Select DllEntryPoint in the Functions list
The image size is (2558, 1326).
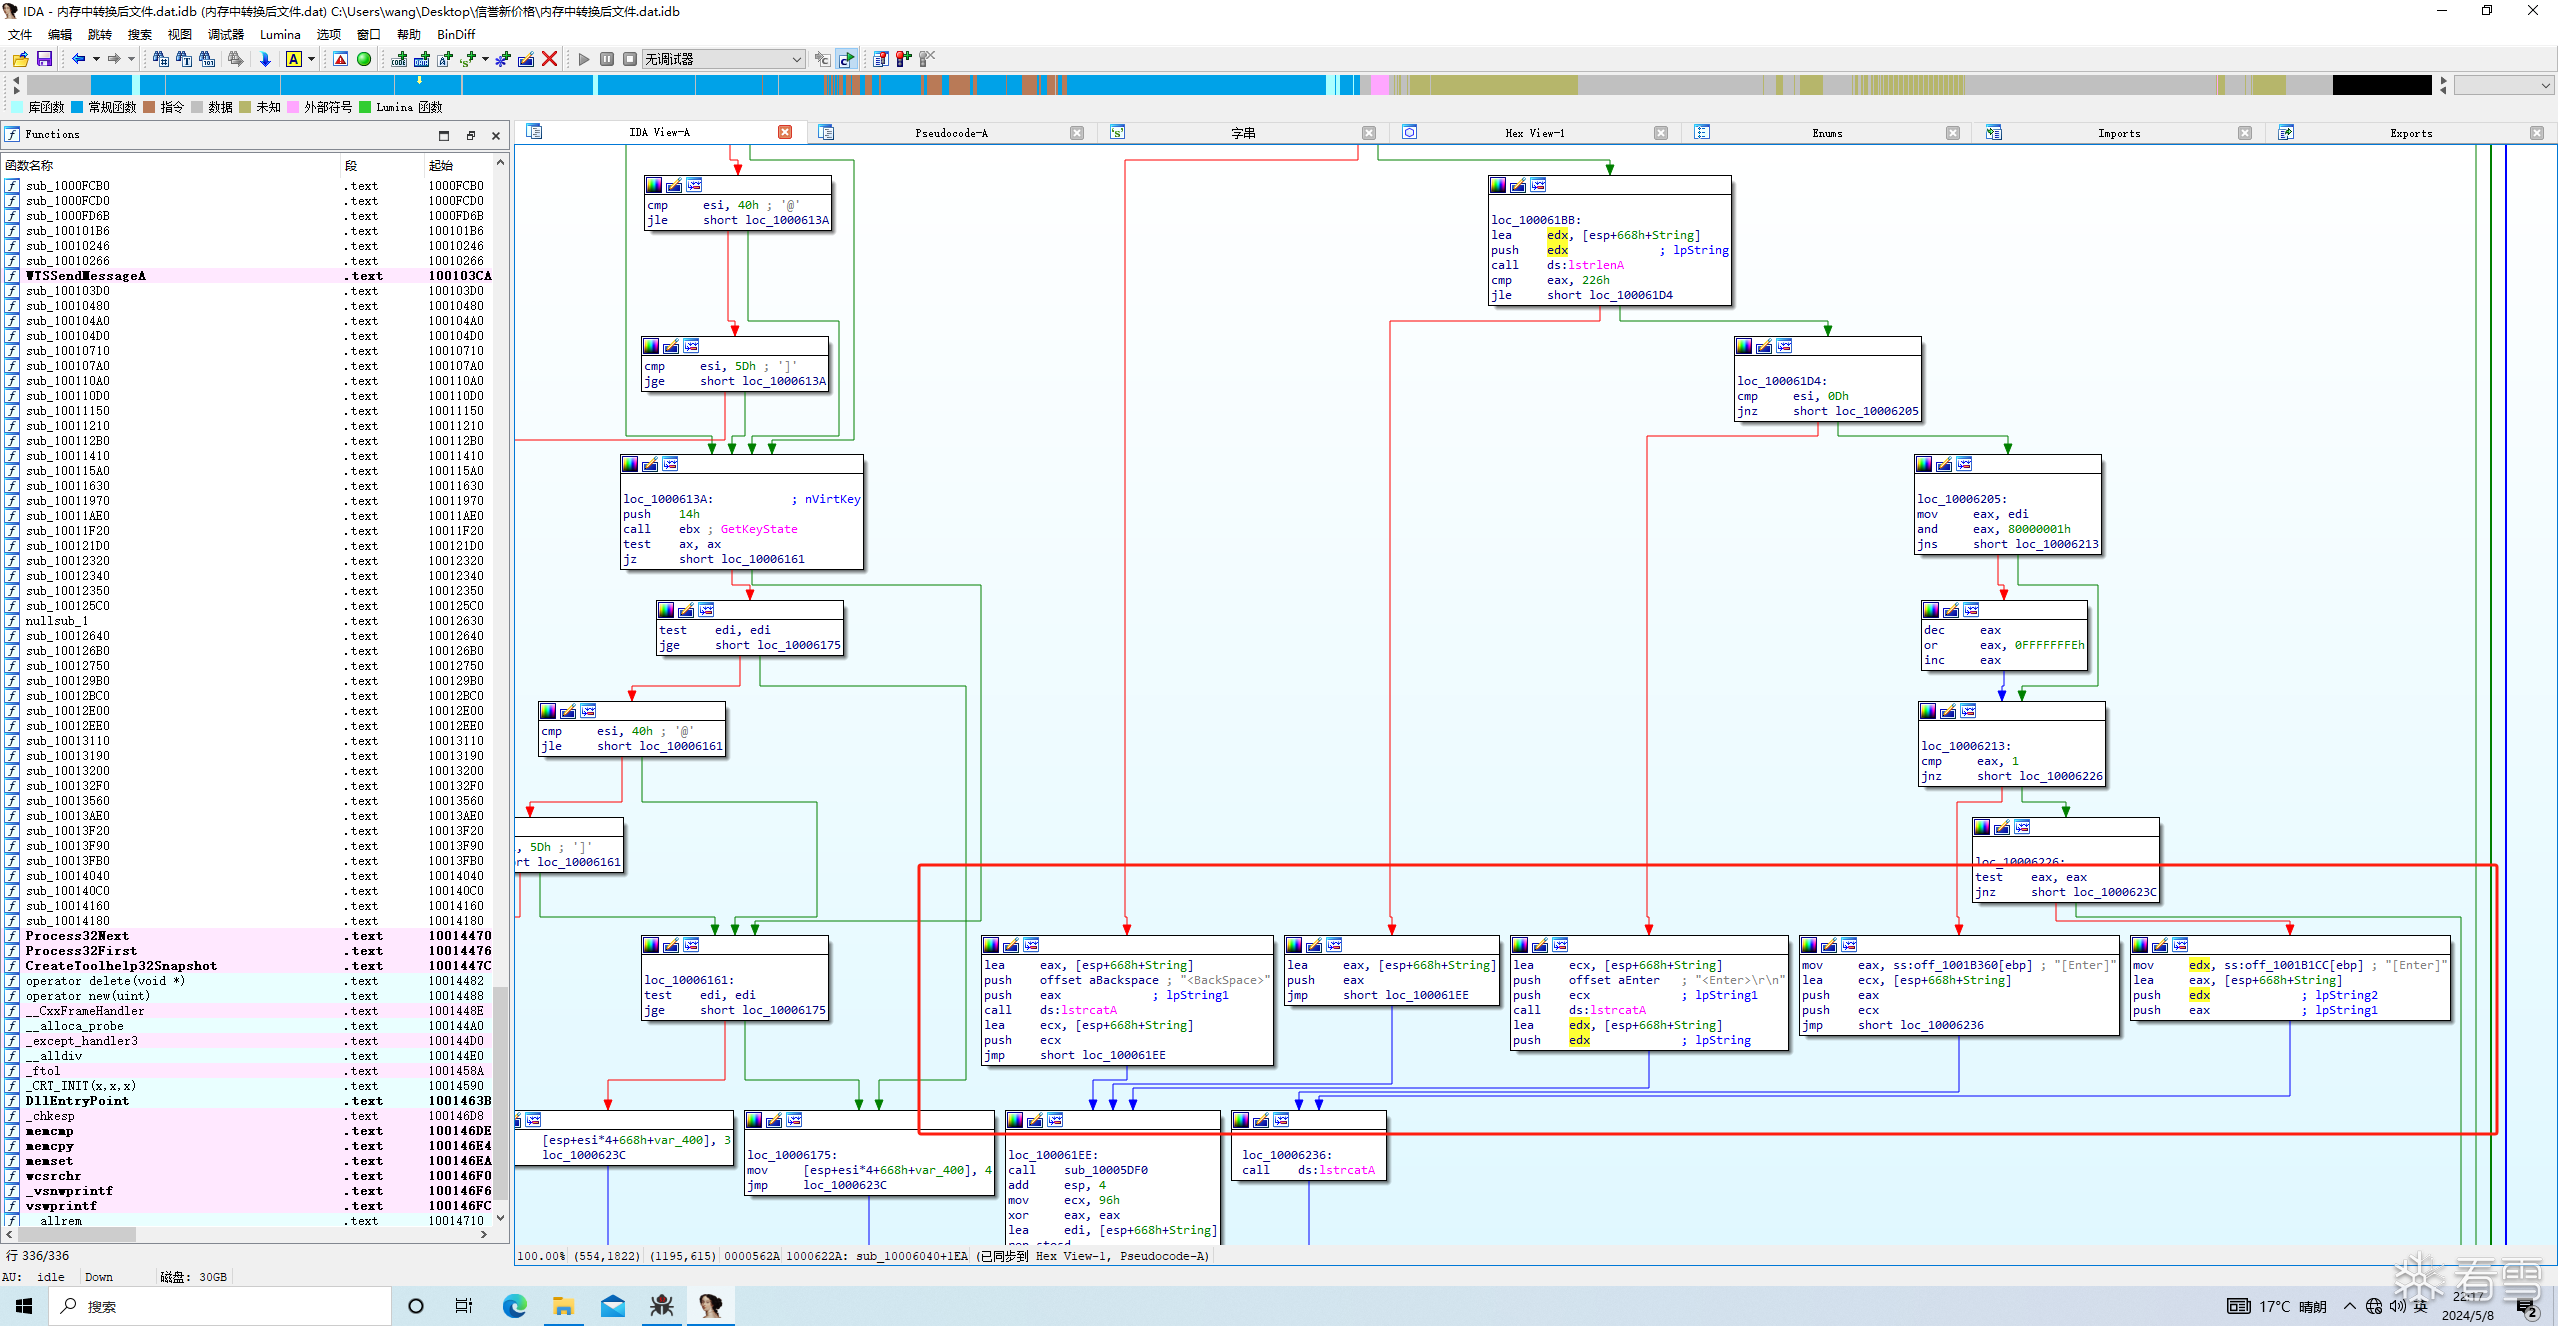249,1101
